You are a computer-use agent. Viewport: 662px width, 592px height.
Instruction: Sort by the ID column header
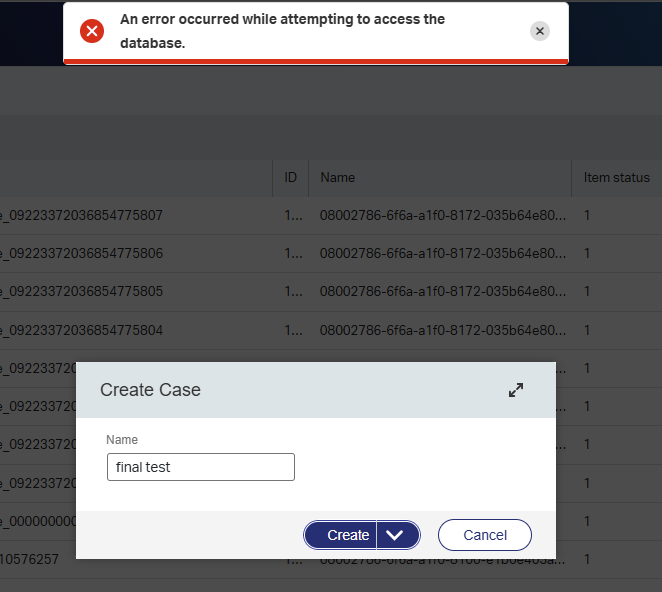[290, 177]
